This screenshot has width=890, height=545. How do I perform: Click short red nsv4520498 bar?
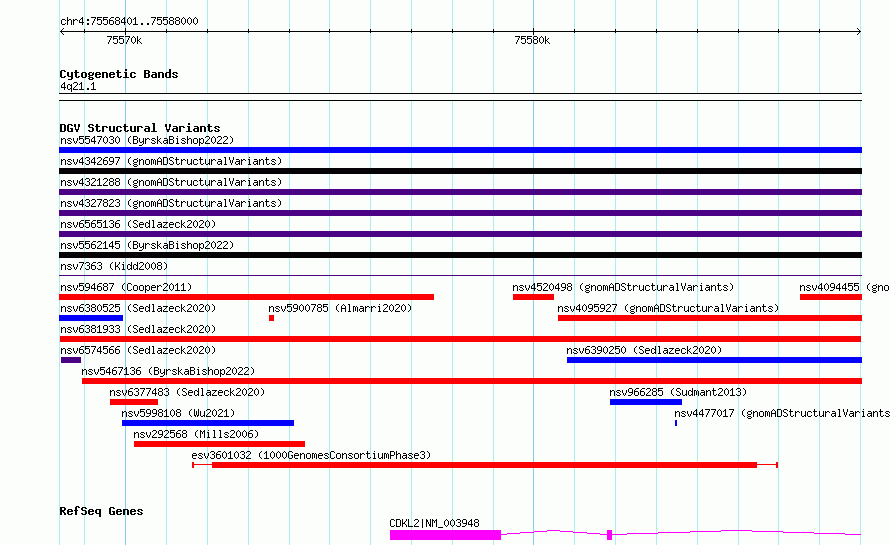coord(534,297)
